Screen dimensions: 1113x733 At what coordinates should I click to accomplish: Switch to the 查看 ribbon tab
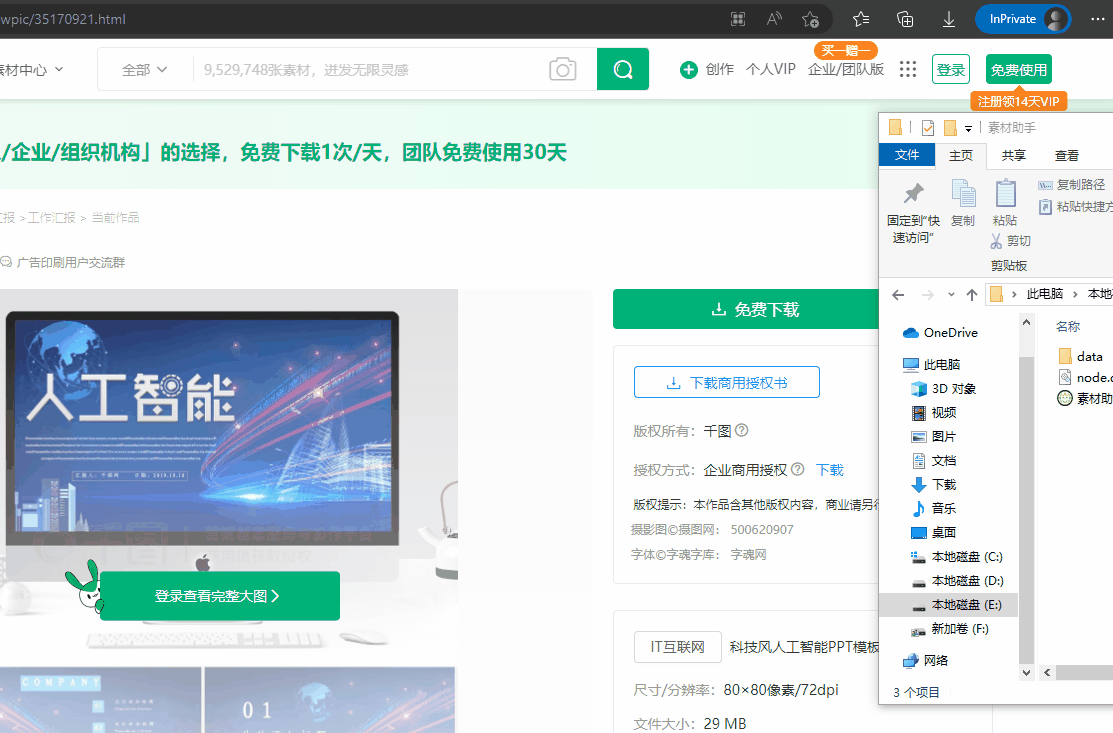point(1066,155)
